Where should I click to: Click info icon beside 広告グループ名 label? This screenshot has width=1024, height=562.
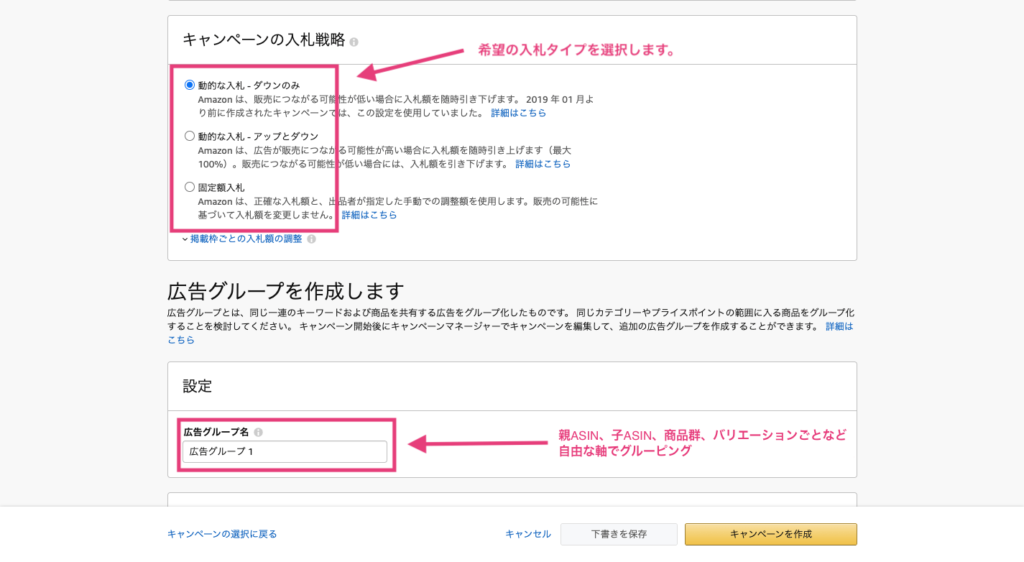[x=258, y=432]
